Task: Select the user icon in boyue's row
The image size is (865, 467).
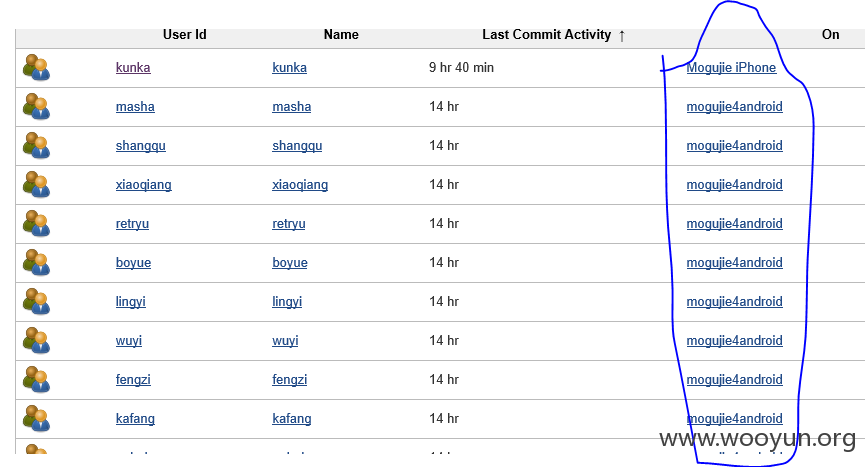Action: pyautogui.click(x=36, y=263)
